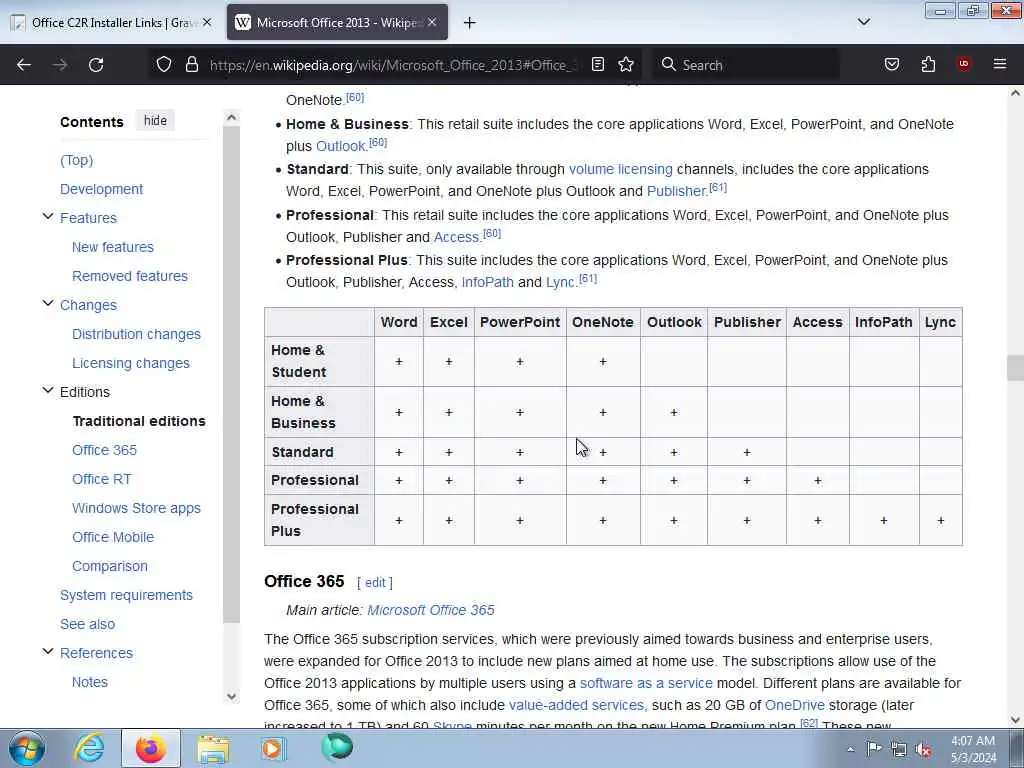
Task: Click the Wikipedia URL address bar
Action: click(392, 65)
